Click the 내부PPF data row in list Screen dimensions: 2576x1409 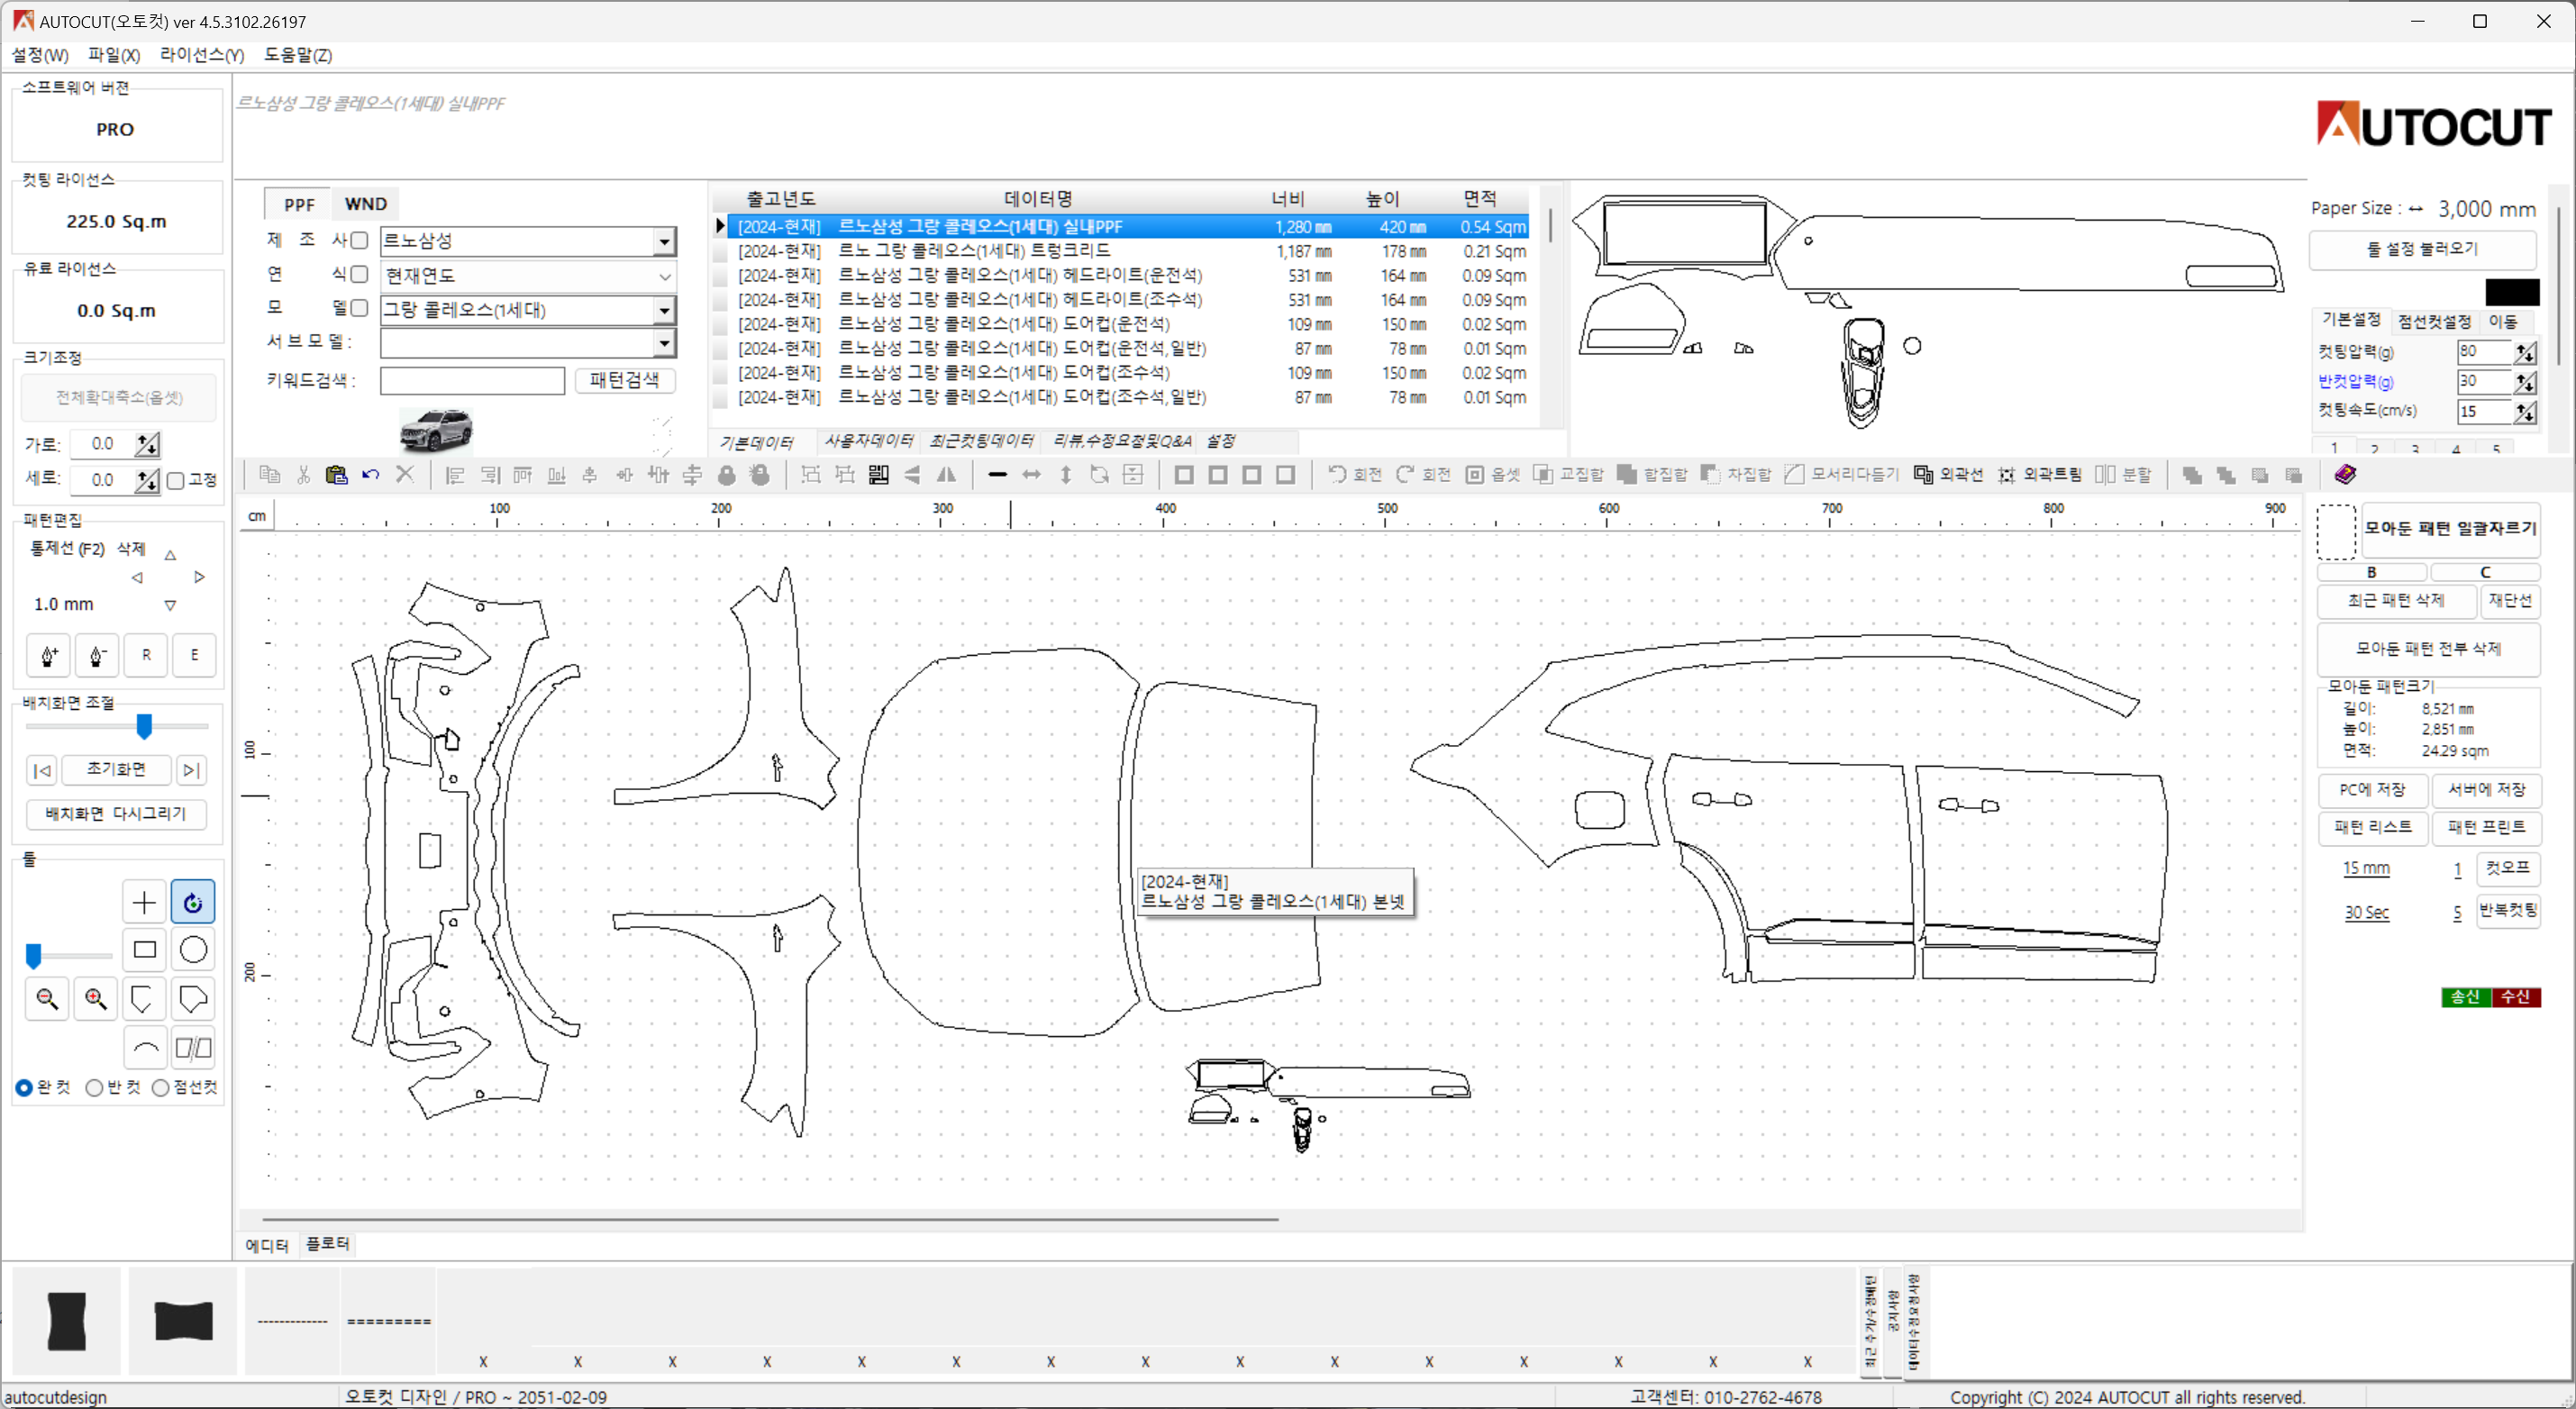(1127, 225)
